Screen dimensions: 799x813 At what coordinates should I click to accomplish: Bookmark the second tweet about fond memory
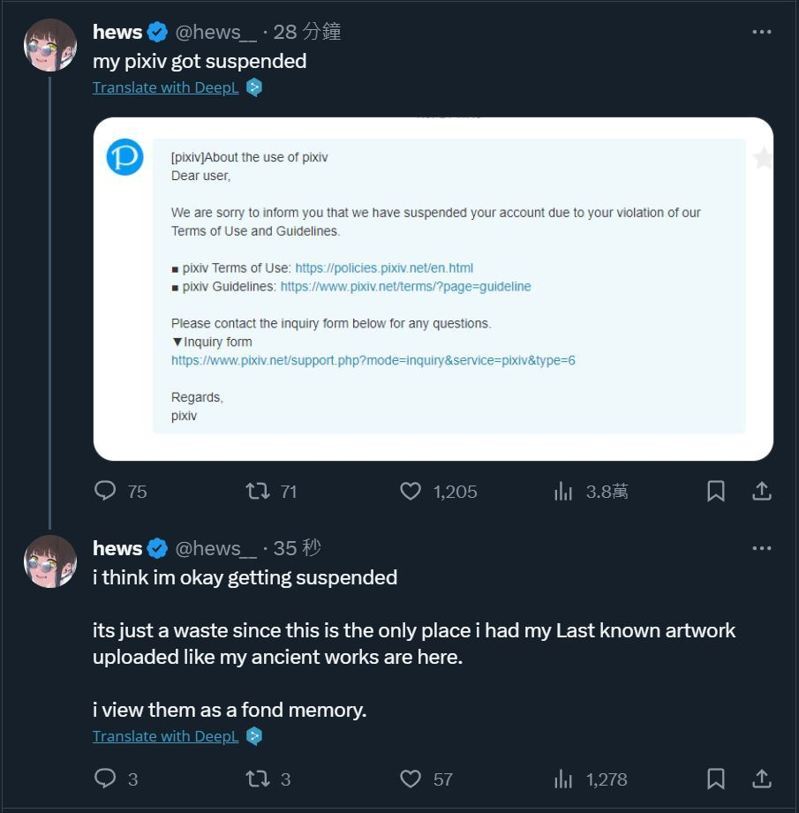[716, 778]
